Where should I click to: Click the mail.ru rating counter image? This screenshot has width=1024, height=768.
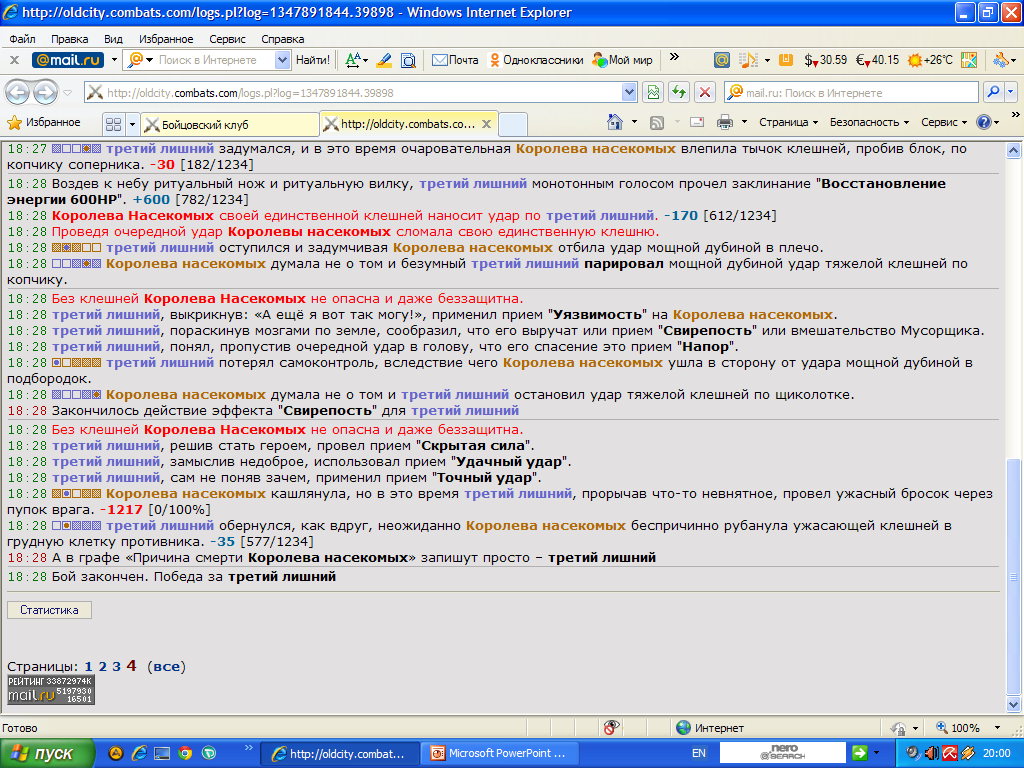[51, 690]
